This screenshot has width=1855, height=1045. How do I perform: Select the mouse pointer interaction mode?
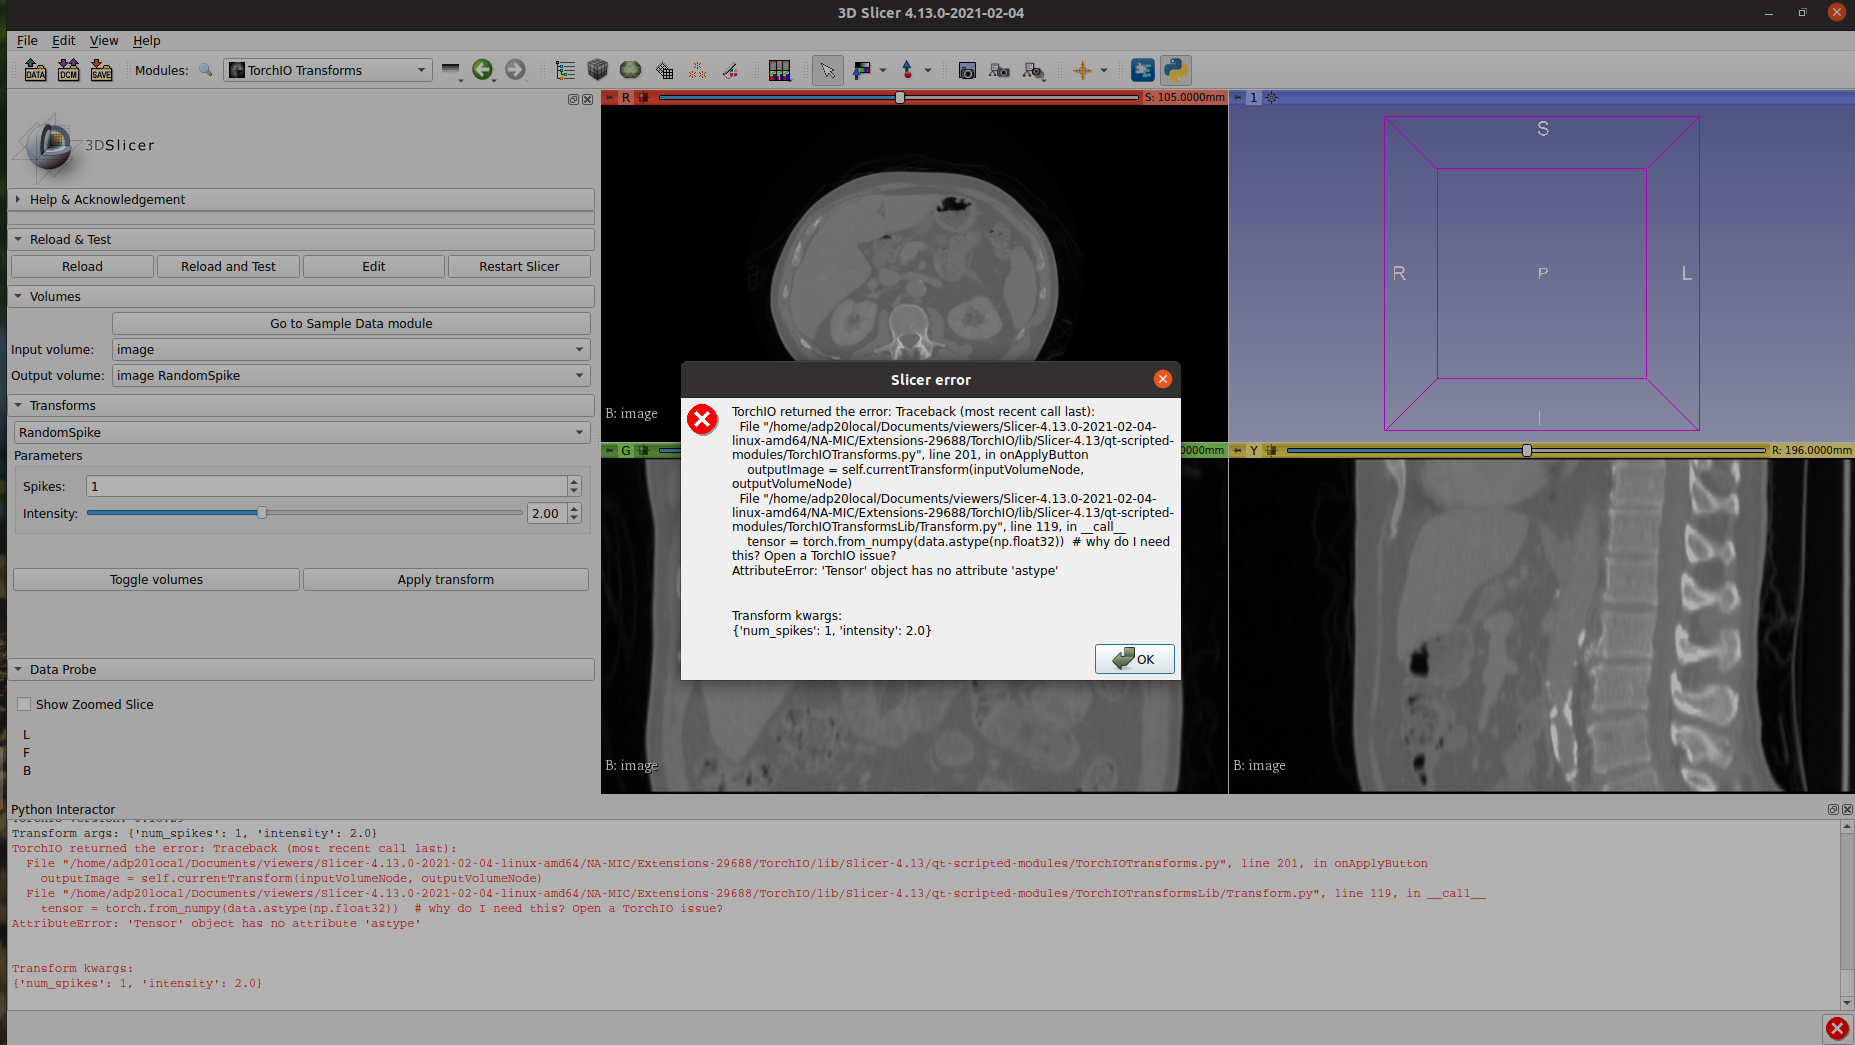click(827, 70)
